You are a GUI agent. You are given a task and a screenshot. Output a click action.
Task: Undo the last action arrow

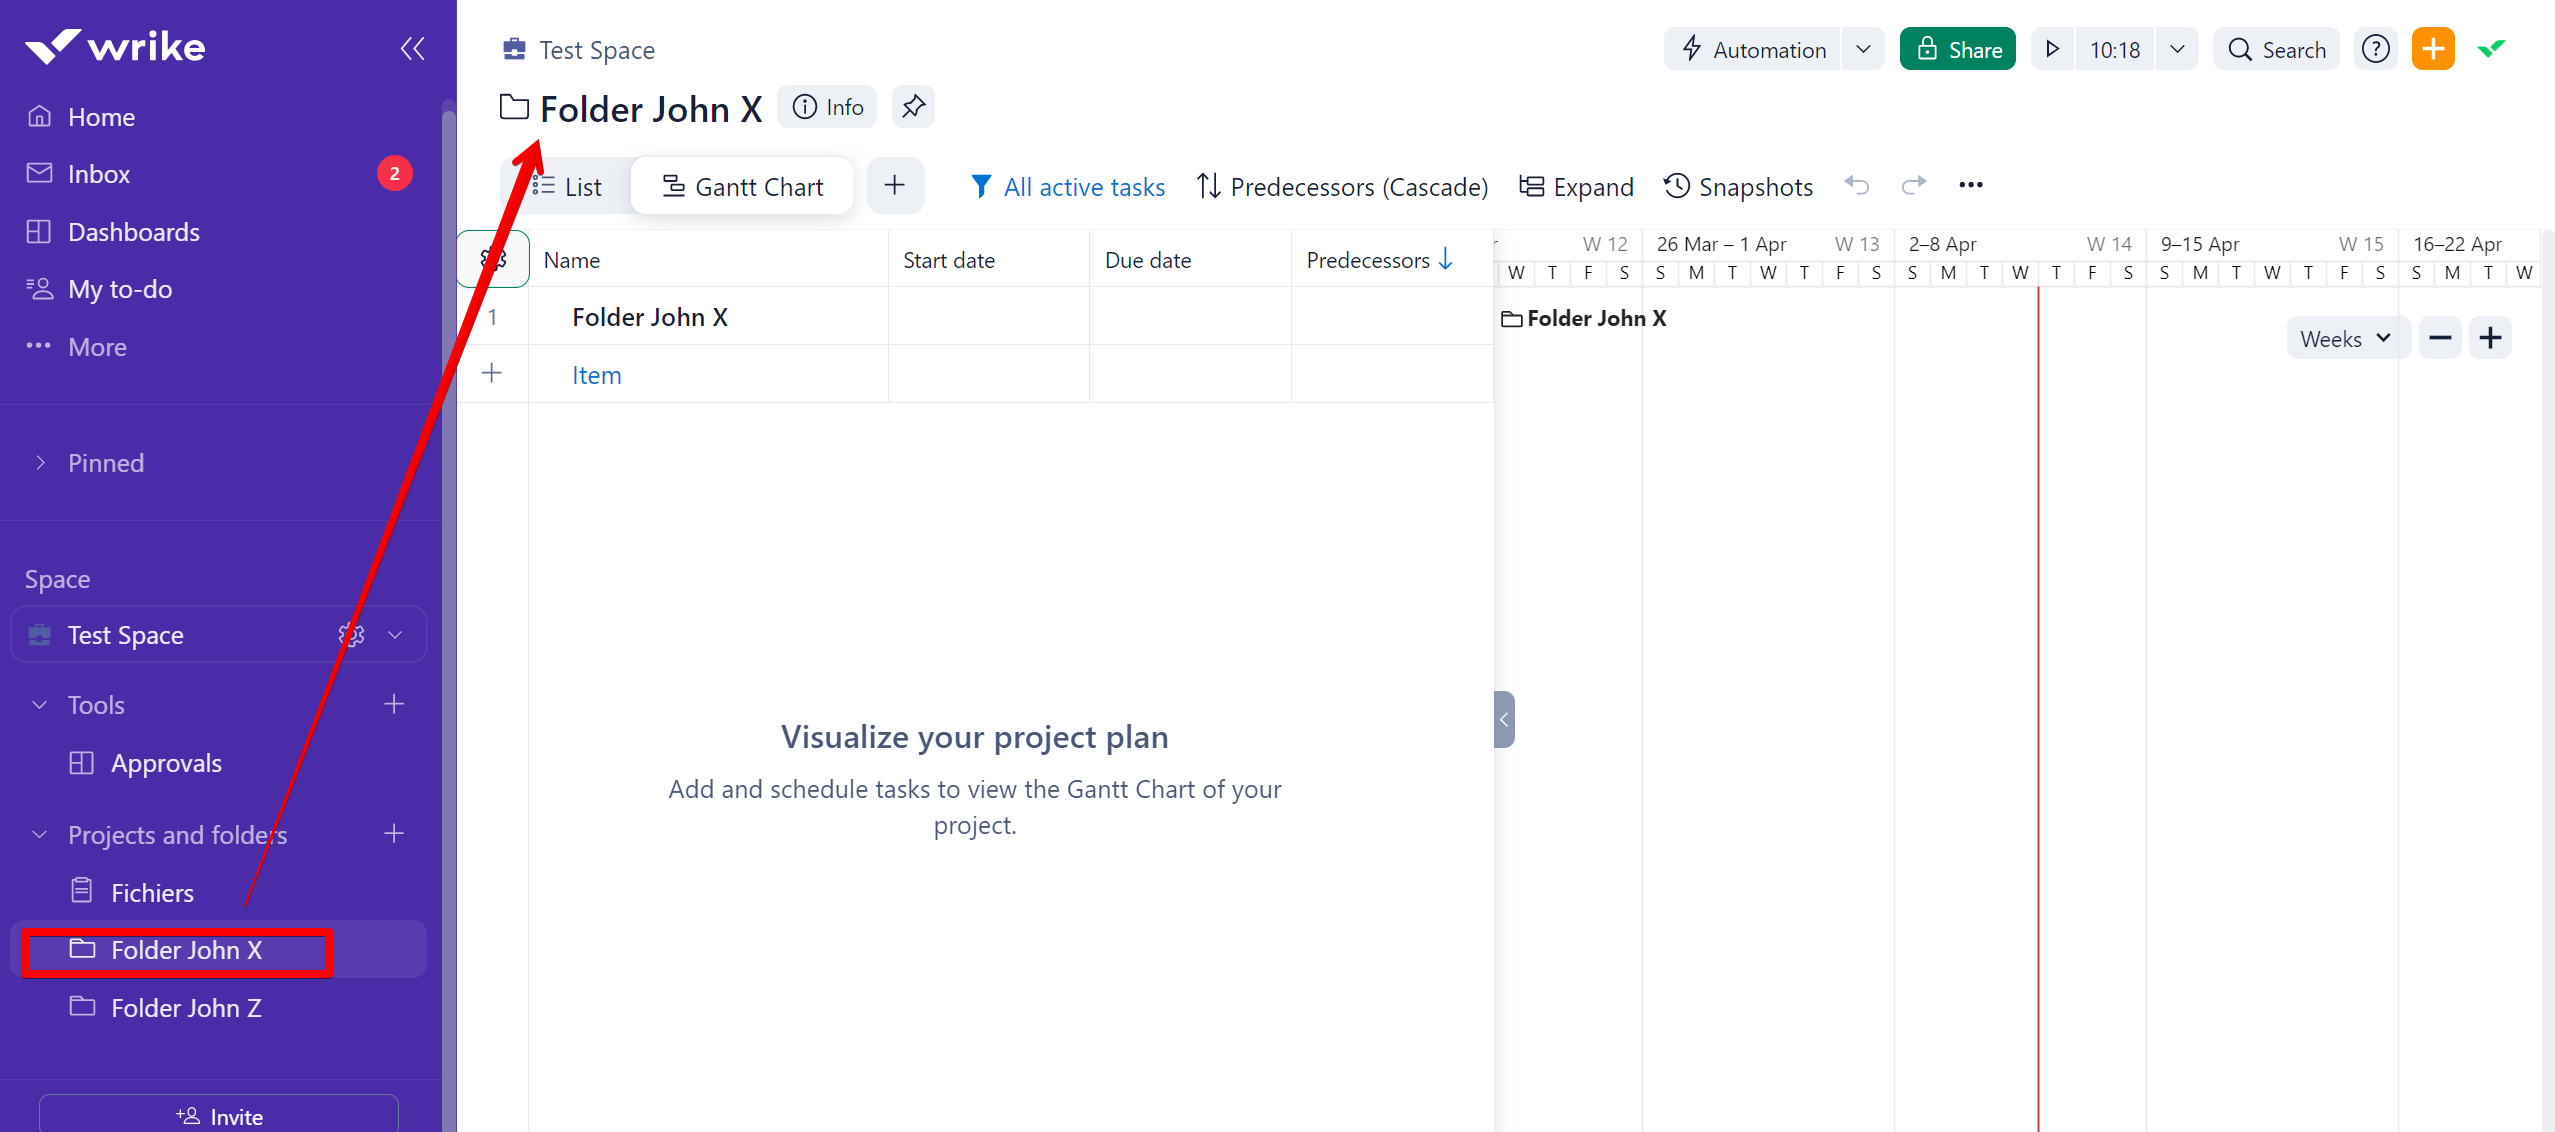1857,185
